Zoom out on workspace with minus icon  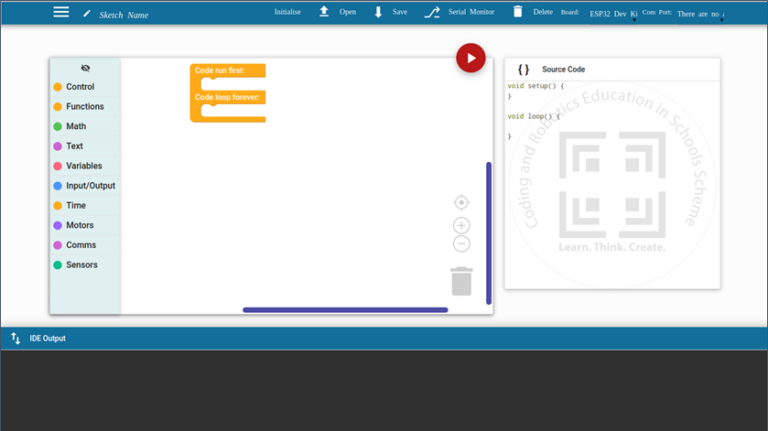[461, 244]
